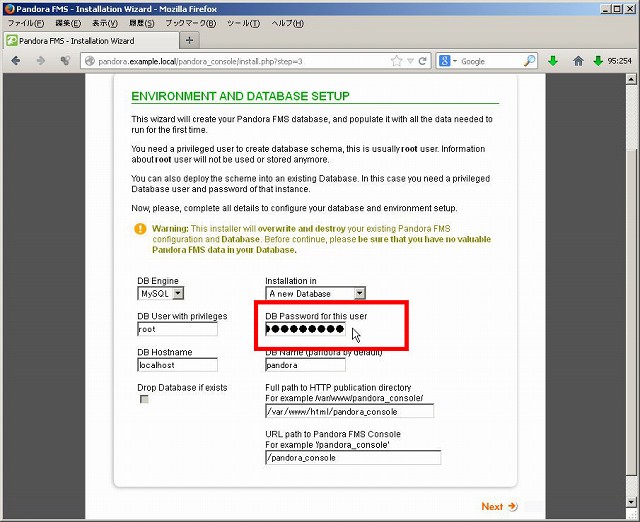The image size is (640, 522).
Task: Bookmark this page with the star icon
Action: (396, 61)
